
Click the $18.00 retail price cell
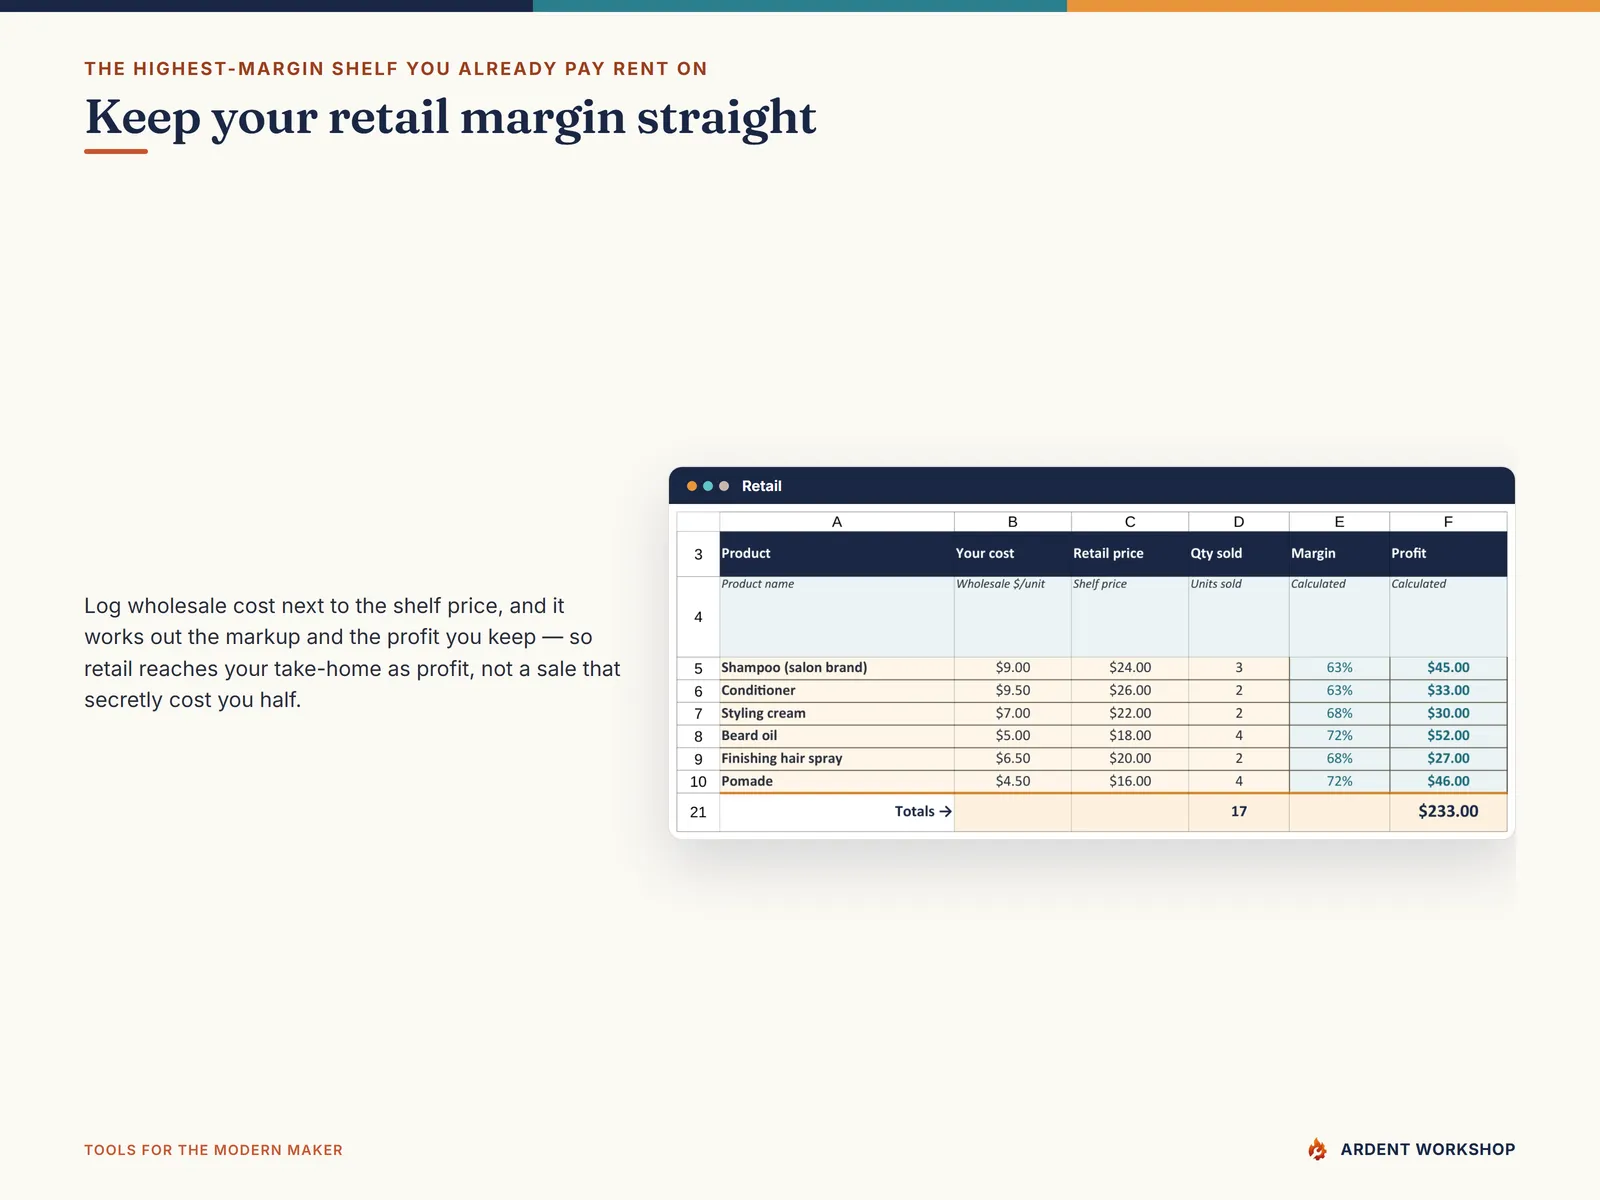[1130, 736]
